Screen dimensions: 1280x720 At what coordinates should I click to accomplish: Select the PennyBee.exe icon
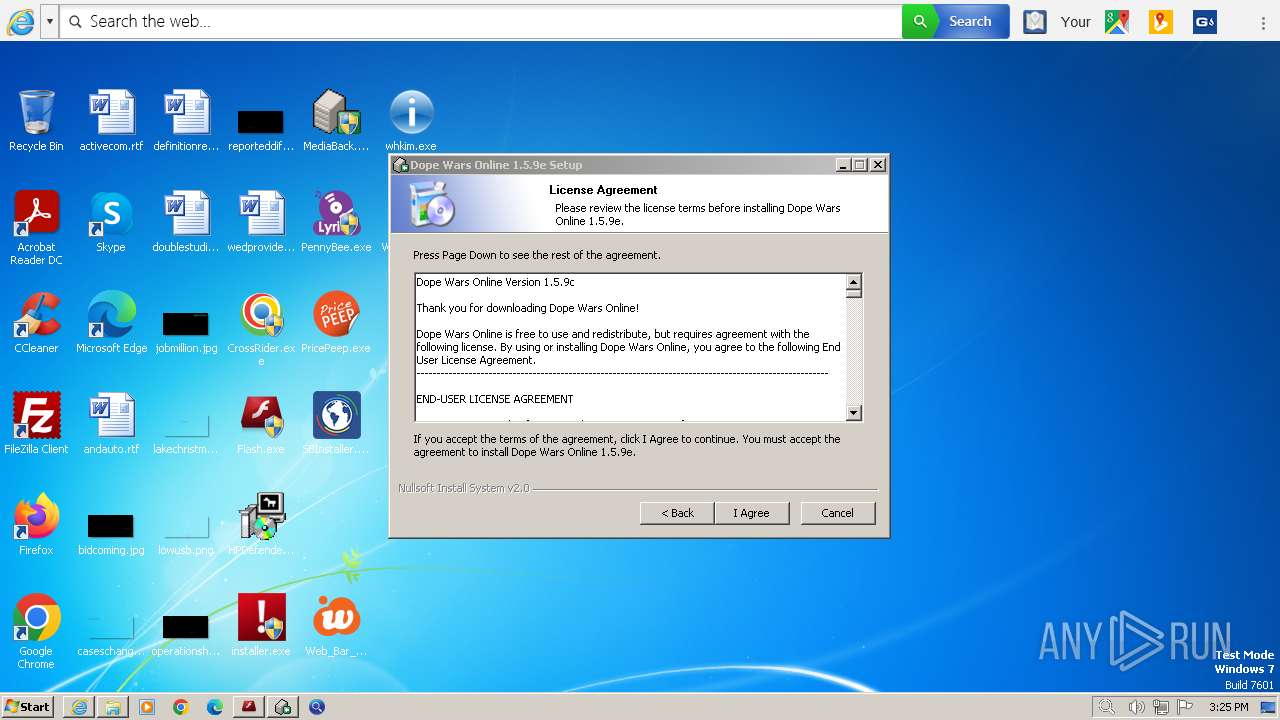[x=336, y=222]
